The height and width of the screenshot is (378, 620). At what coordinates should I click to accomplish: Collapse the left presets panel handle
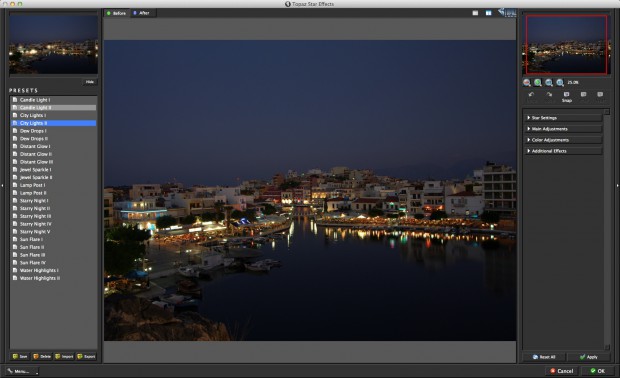click(x=2, y=185)
